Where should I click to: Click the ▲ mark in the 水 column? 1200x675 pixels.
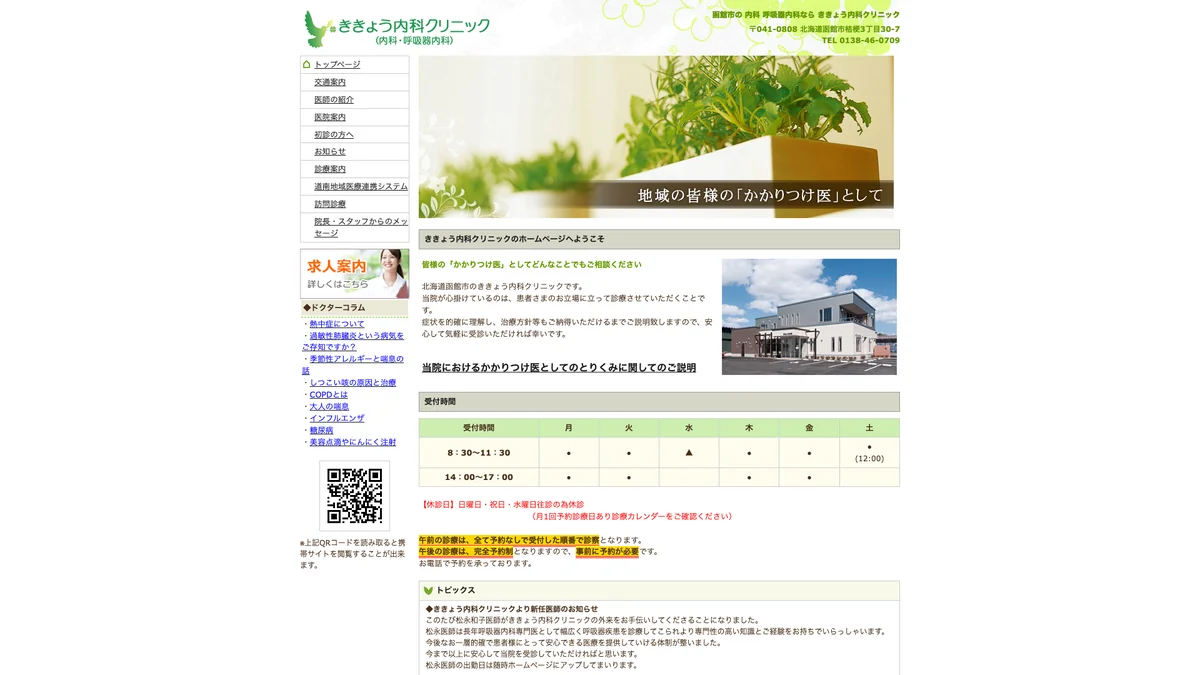point(689,453)
